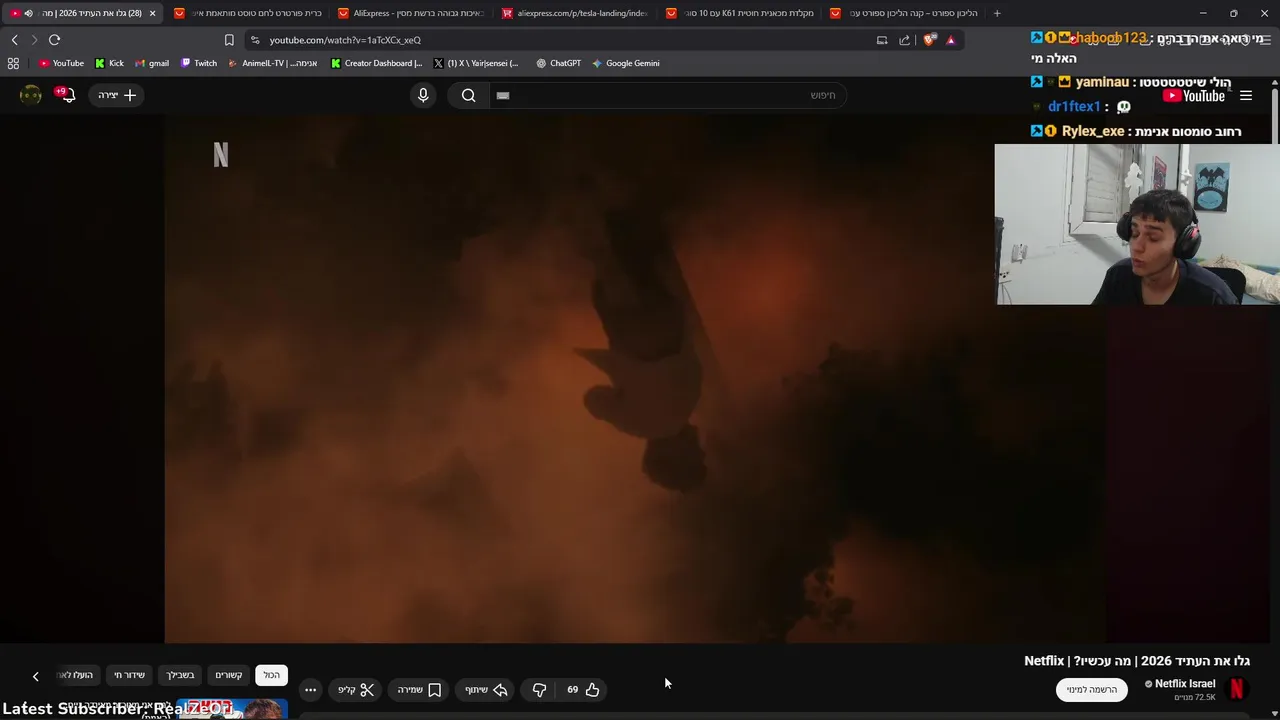Click the share button under the video
This screenshot has width=1280, height=720.
coord(486,689)
